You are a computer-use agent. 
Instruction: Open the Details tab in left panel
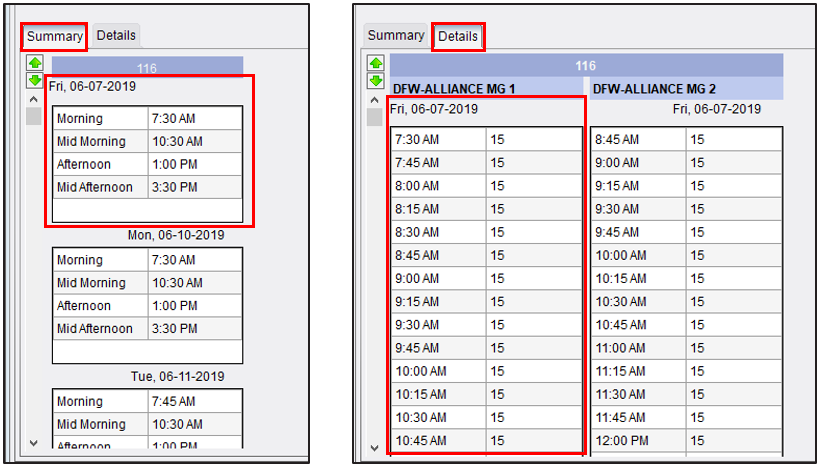coord(116,36)
